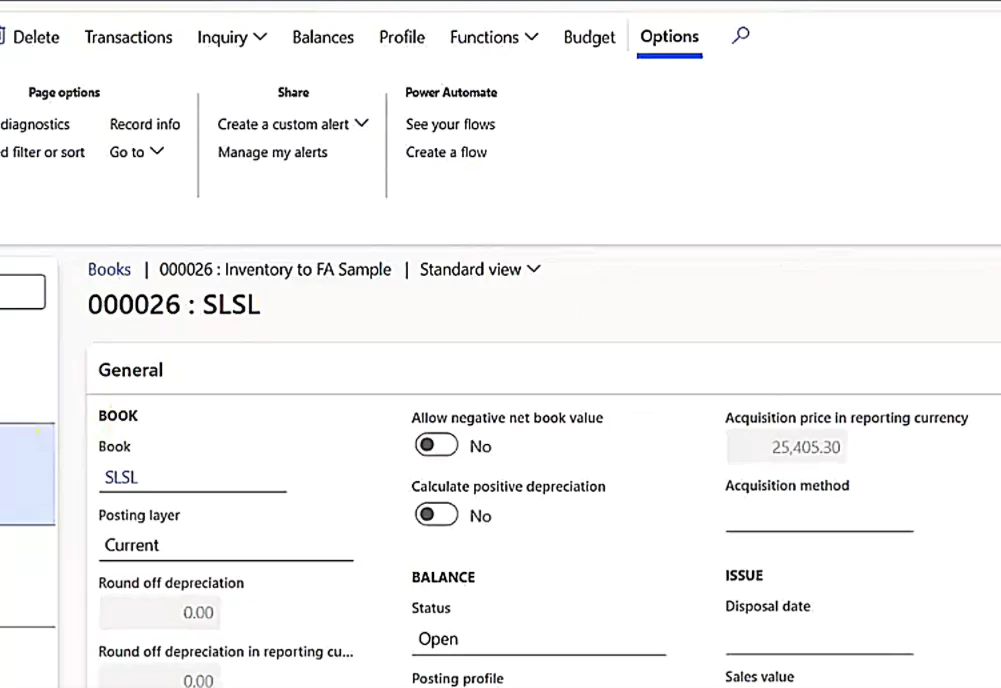This screenshot has height=688, width=1001.
Task: Click Record info option
Action: tap(145, 124)
